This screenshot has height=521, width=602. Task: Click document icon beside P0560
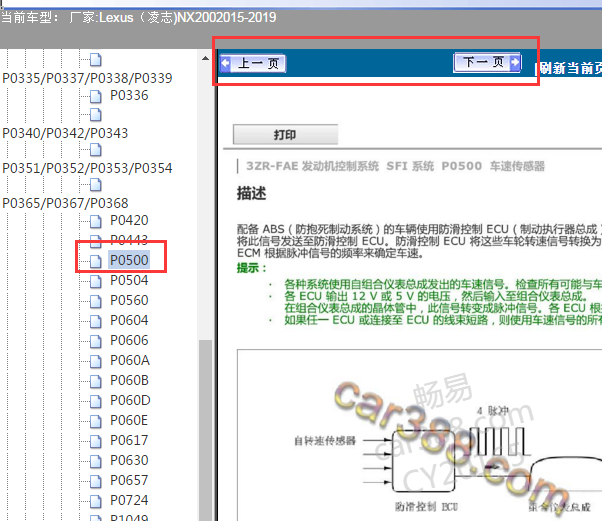(x=96, y=301)
